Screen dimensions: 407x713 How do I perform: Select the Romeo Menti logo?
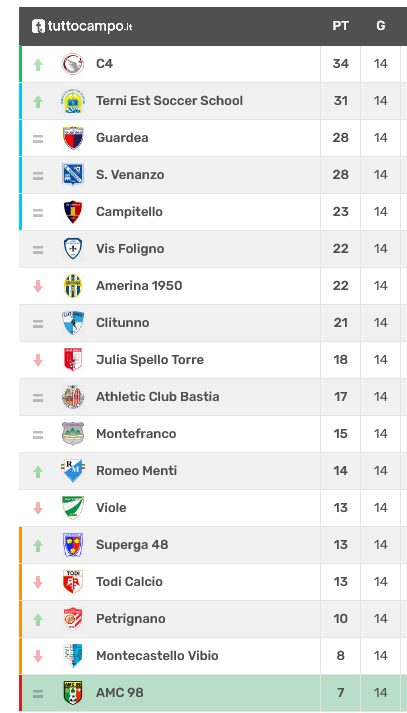click(x=73, y=471)
